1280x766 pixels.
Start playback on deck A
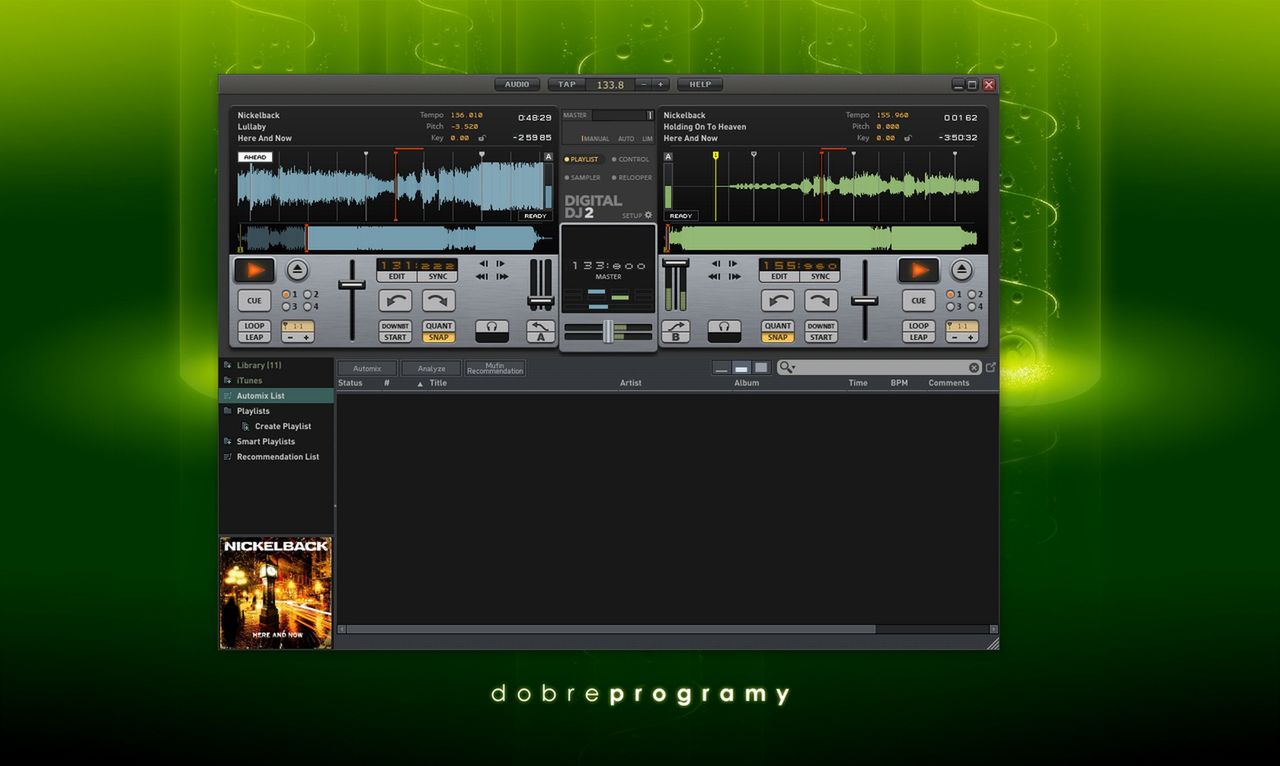[254, 270]
